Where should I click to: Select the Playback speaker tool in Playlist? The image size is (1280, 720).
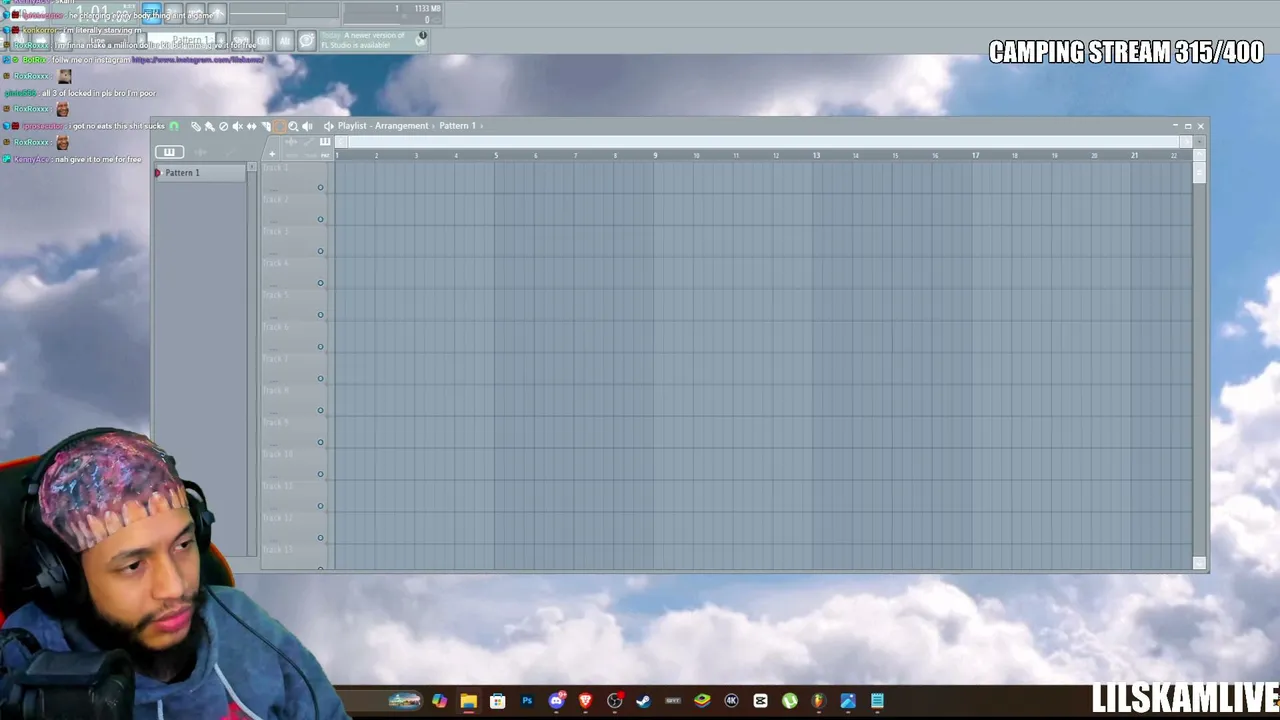307,126
